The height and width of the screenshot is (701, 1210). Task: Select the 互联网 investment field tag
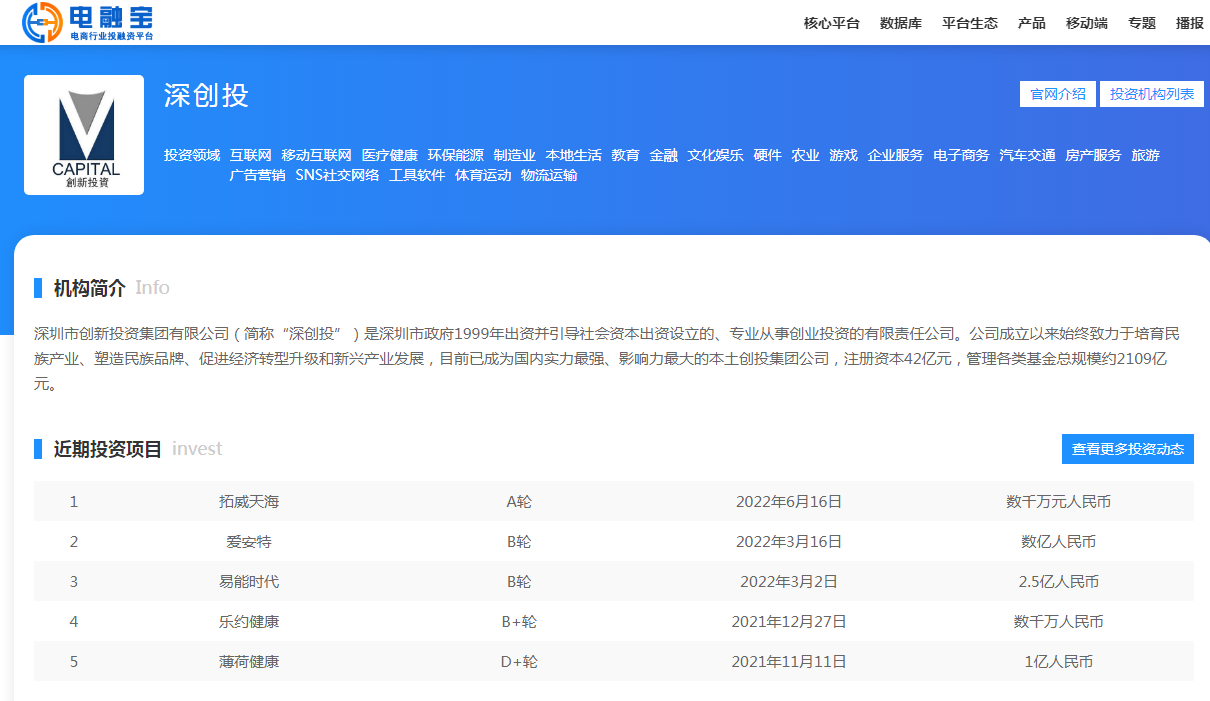point(251,155)
